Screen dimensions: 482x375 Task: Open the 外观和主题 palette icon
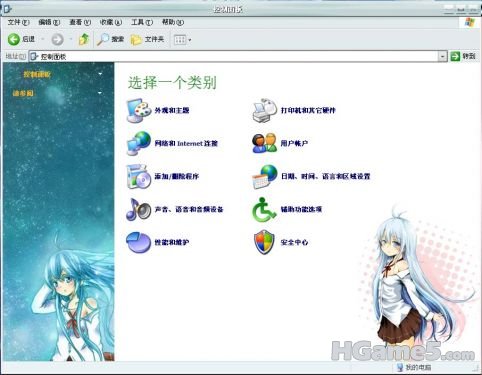pos(139,110)
